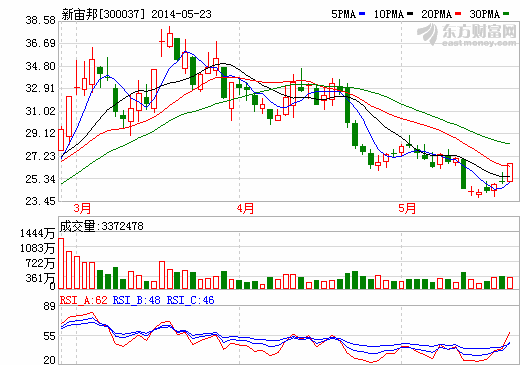
Task: Click the RSI_A:62 indicator label
Action: tap(84, 300)
